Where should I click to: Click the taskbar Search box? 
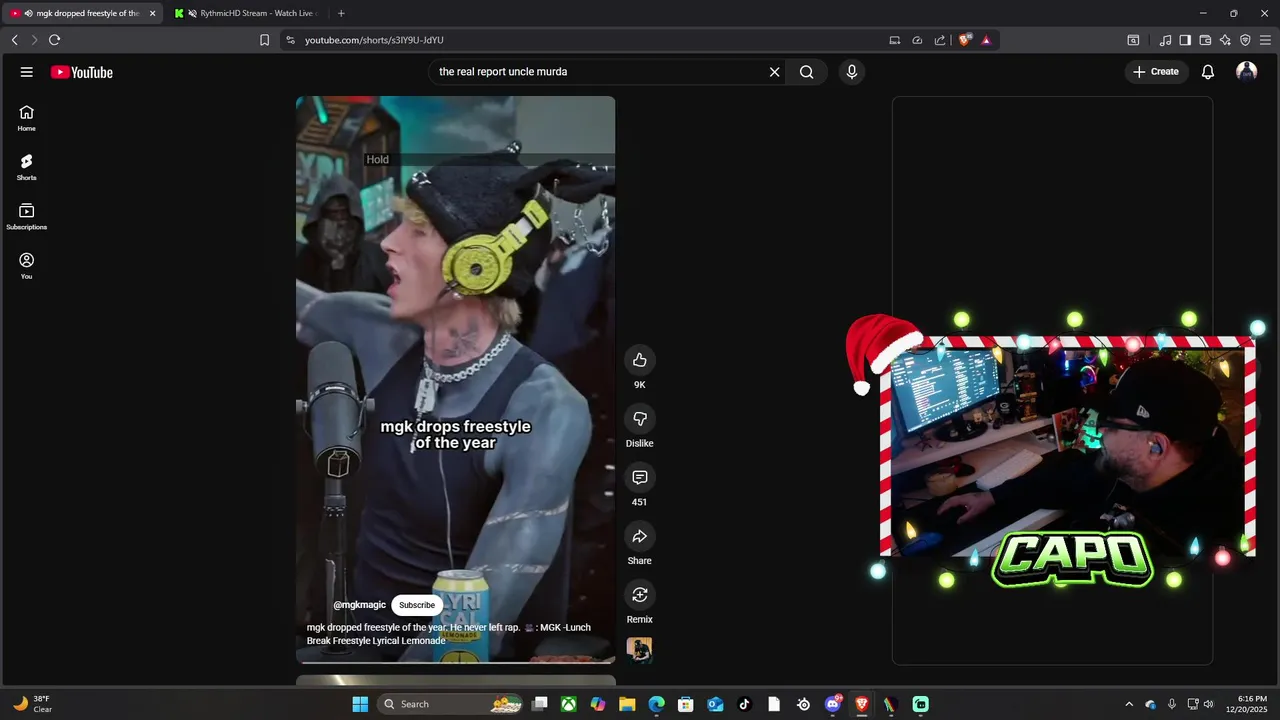pyautogui.click(x=452, y=704)
